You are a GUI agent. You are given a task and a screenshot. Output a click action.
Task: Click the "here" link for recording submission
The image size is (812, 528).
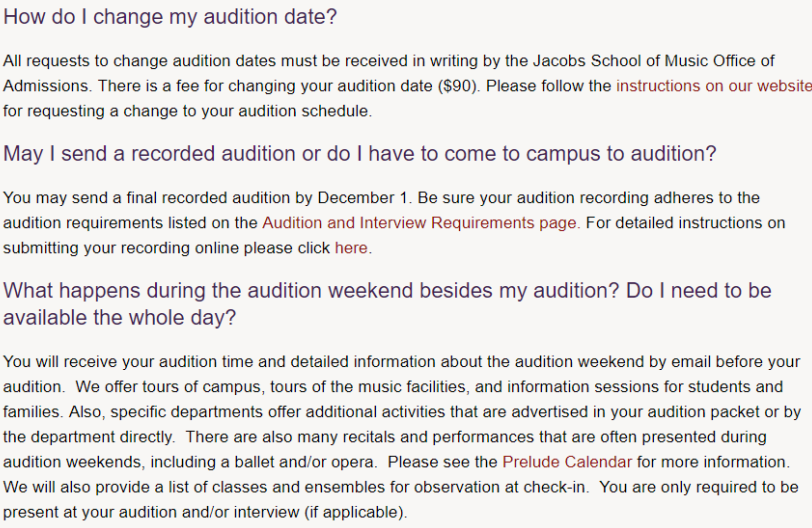(351, 248)
